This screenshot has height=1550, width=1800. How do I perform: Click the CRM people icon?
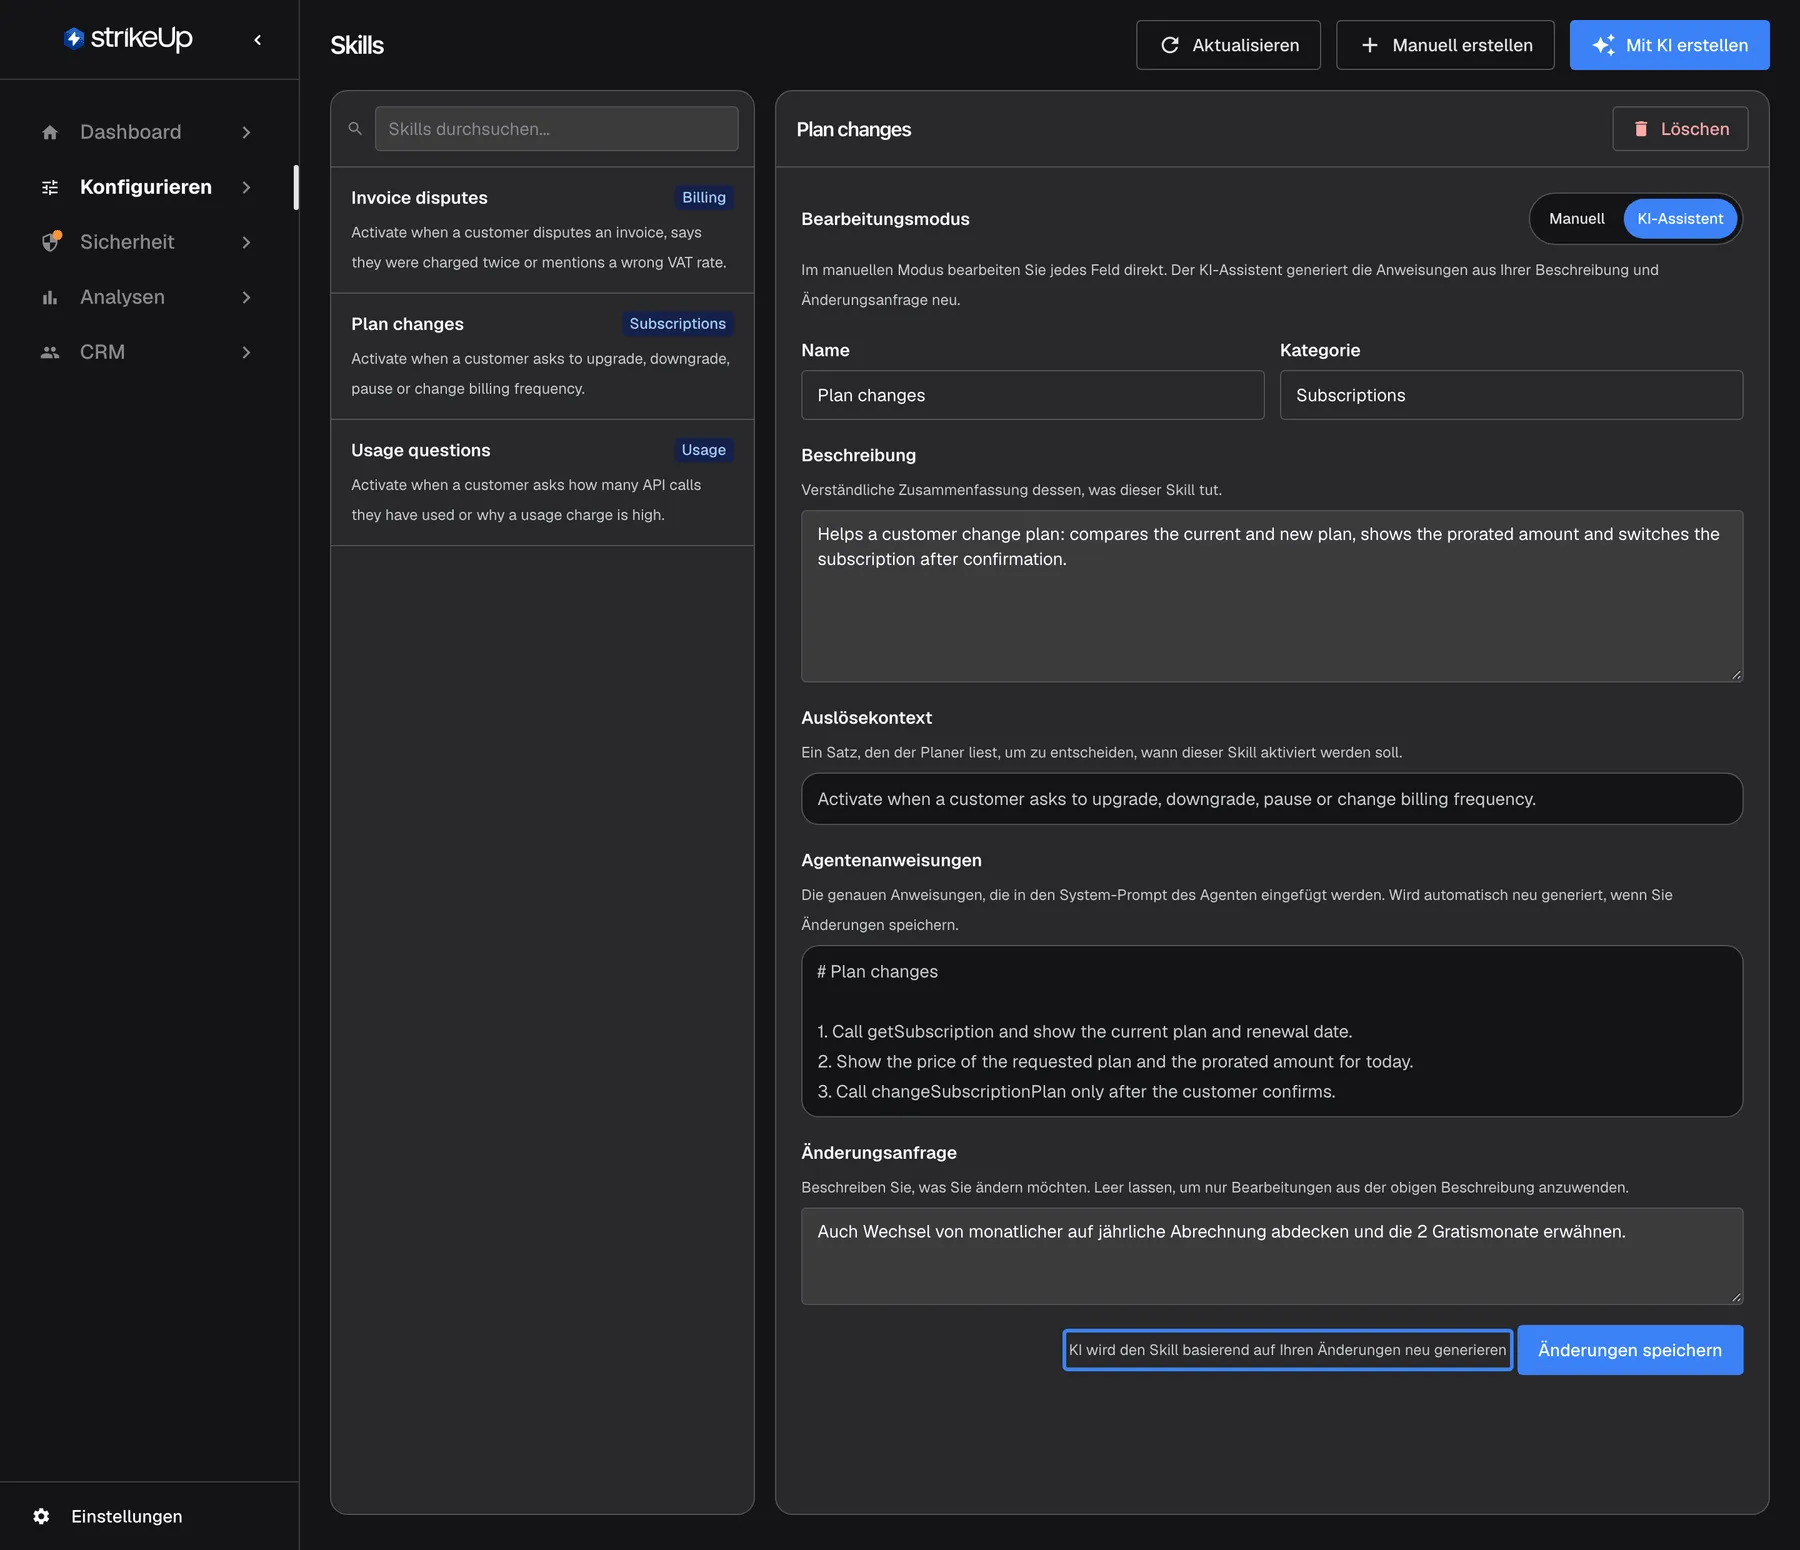coord(50,352)
